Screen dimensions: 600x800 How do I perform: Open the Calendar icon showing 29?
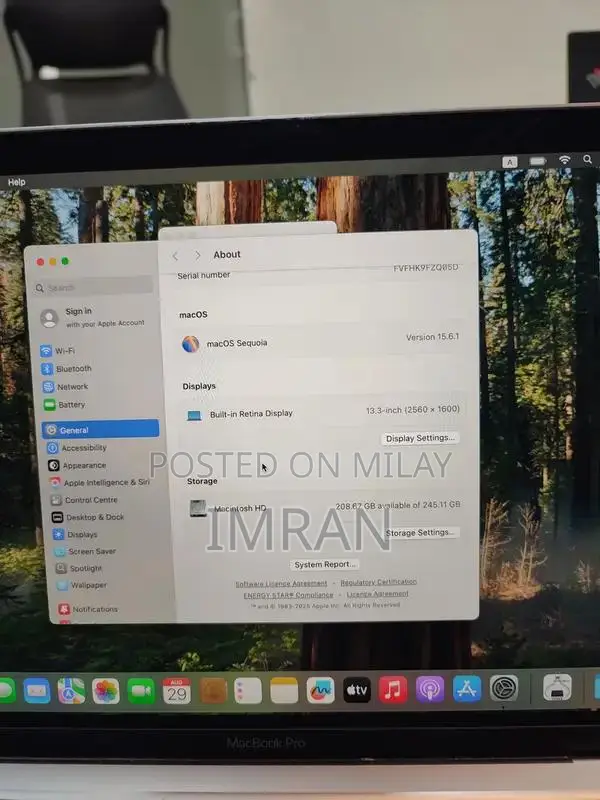pos(177,691)
